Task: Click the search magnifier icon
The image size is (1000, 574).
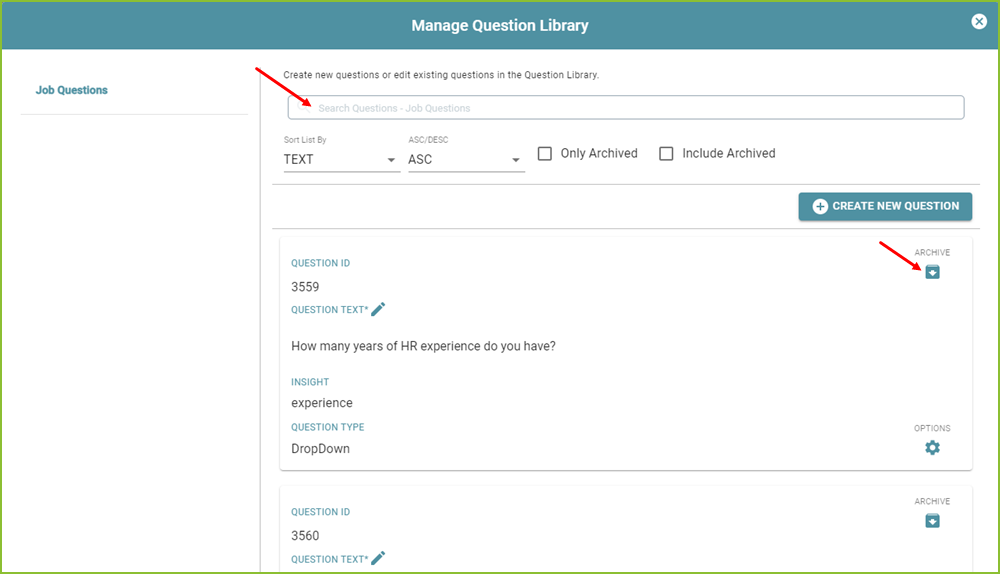Action: (304, 108)
